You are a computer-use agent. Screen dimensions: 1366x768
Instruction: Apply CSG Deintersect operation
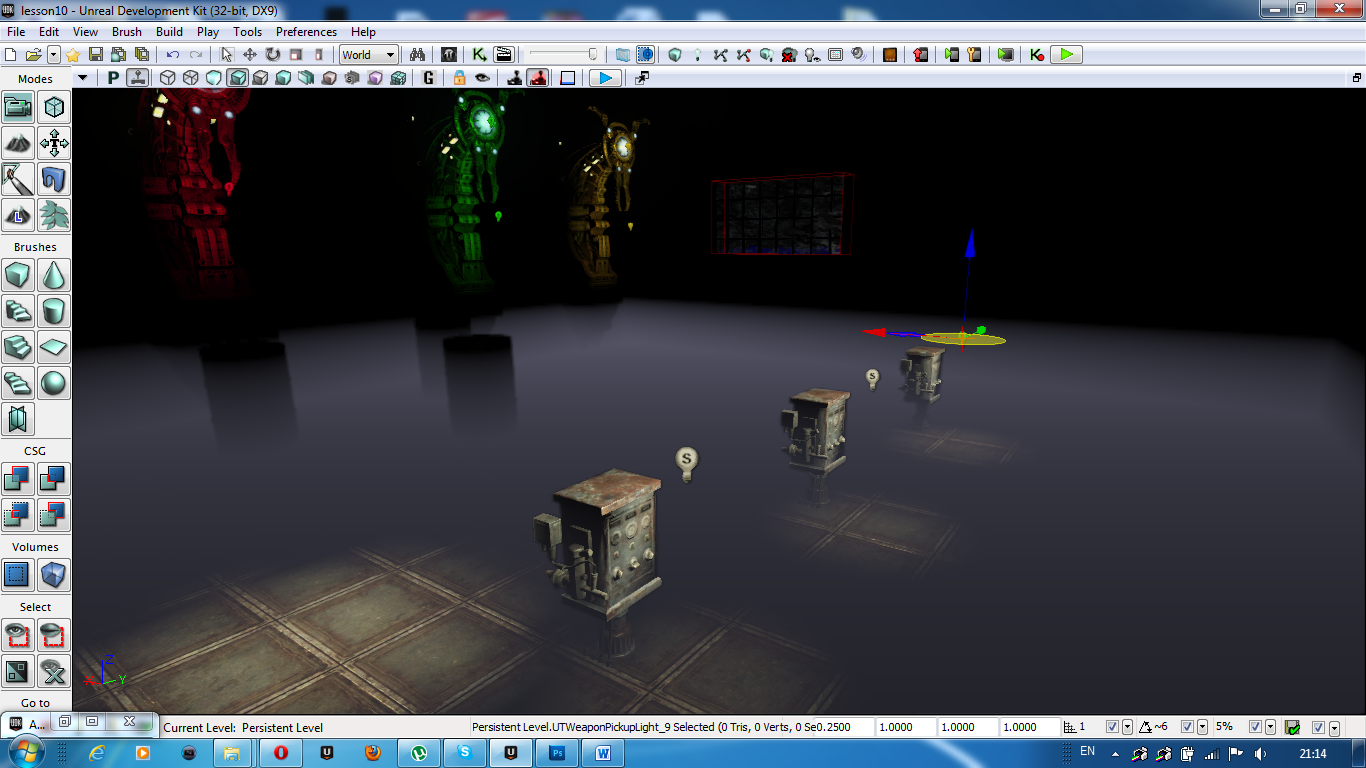[54, 515]
